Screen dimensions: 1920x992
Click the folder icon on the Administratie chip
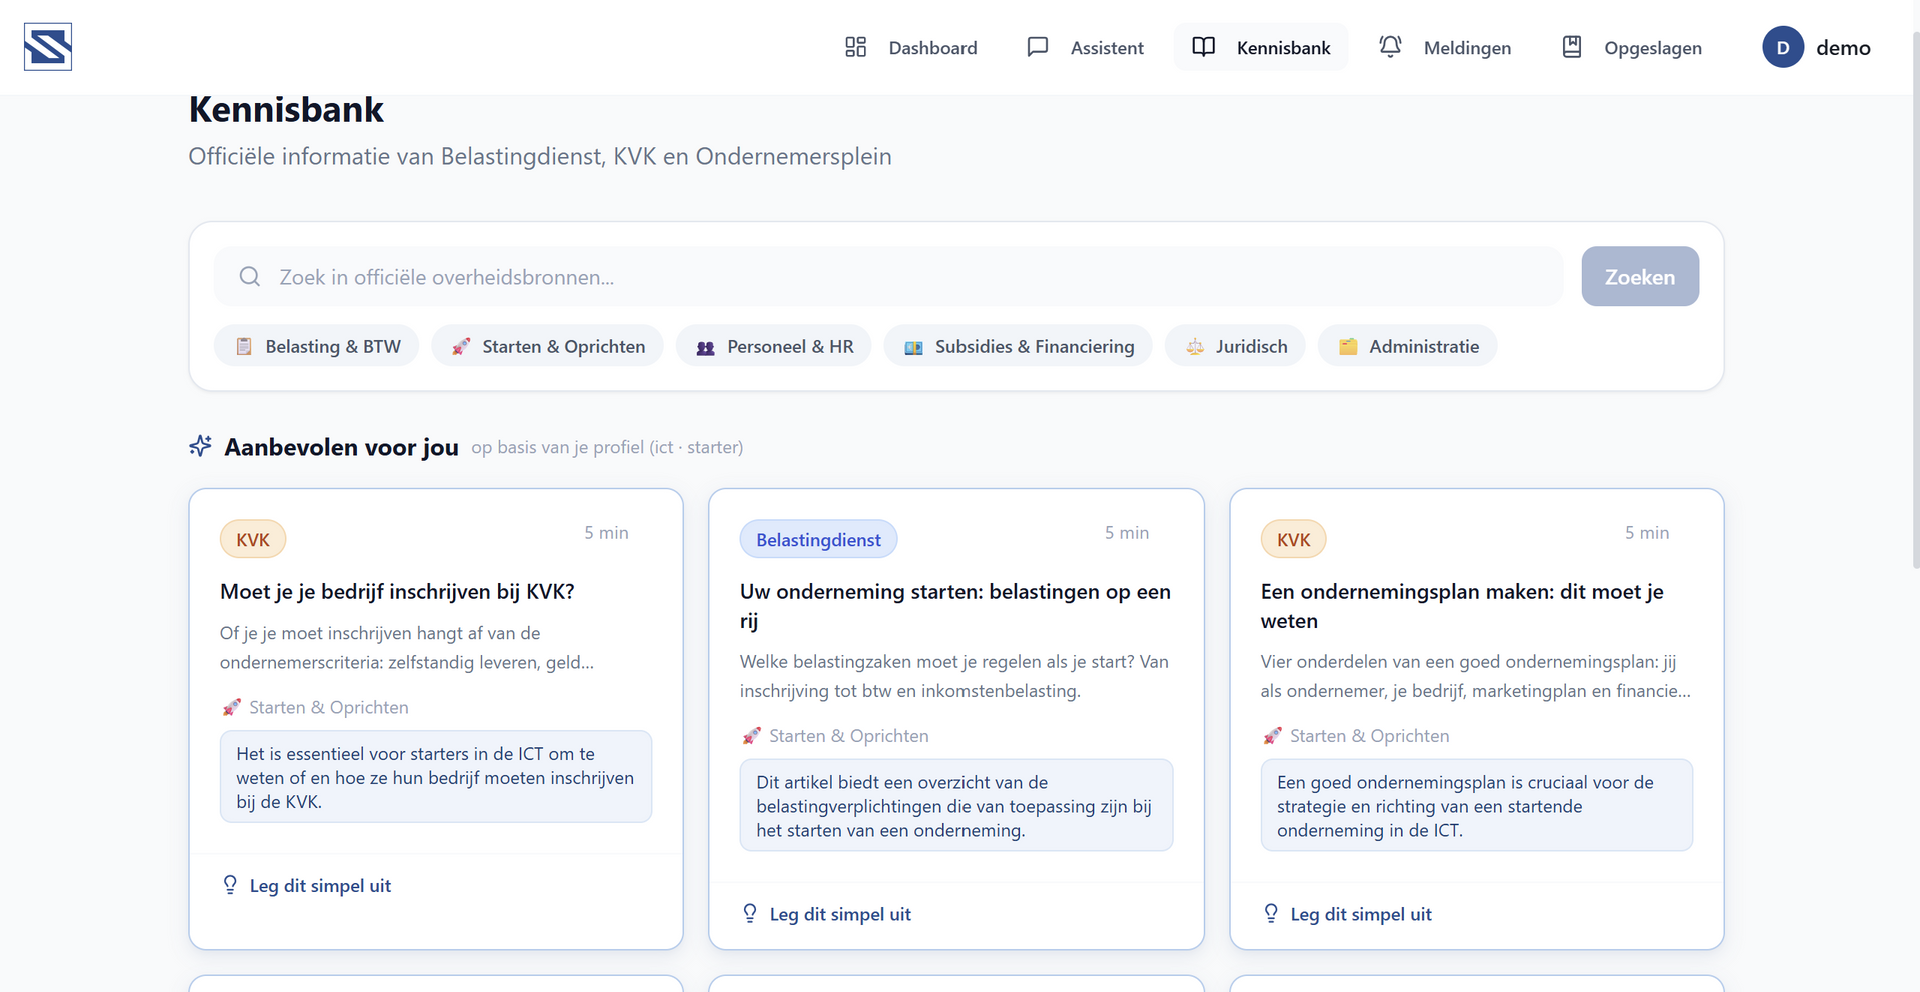click(1348, 346)
